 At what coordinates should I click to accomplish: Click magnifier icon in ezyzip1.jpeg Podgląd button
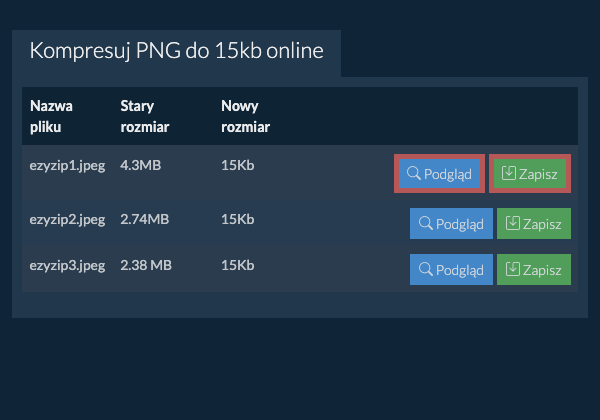(x=414, y=173)
